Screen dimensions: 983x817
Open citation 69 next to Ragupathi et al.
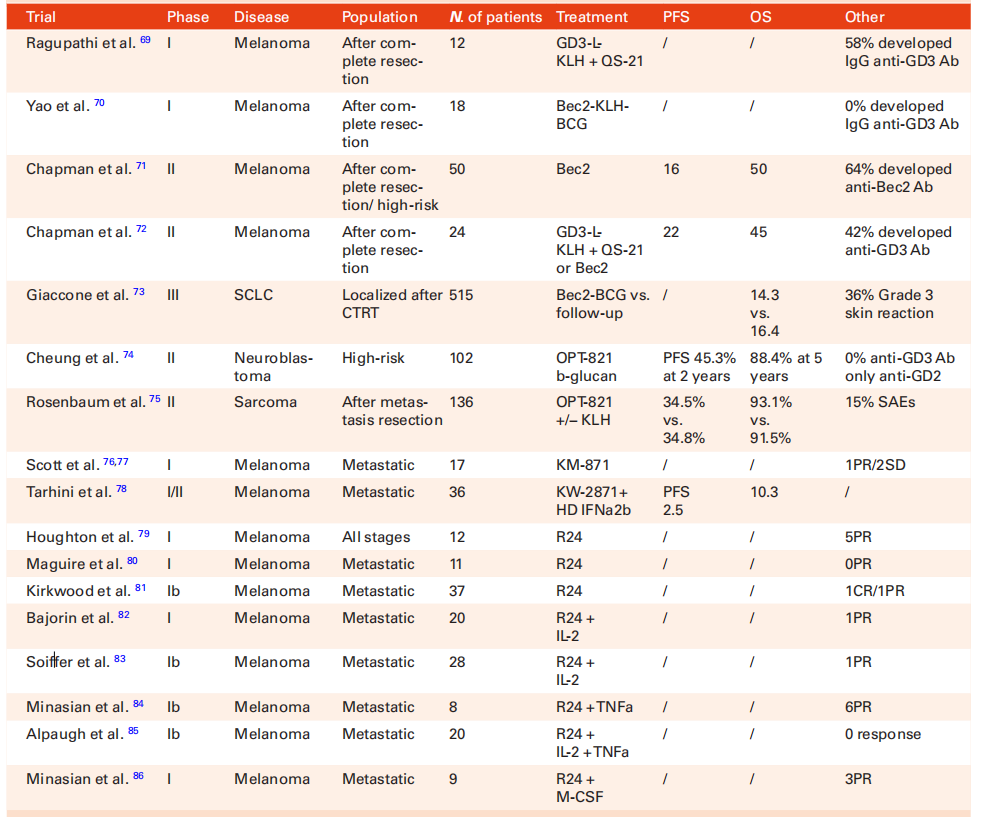pos(145,40)
